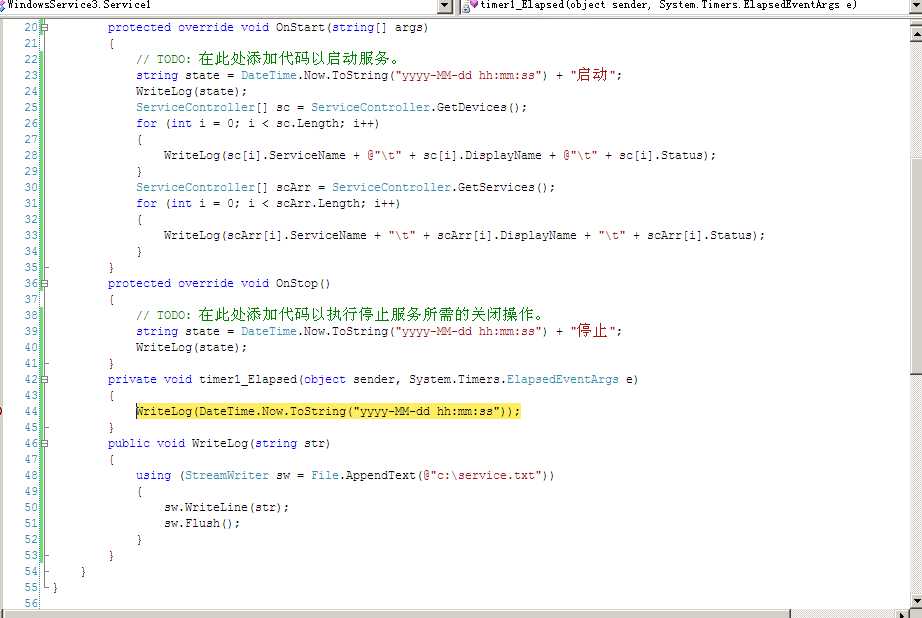The width and height of the screenshot is (922, 618).
Task: Click the 'OnStop()' method signature
Action: [303, 283]
